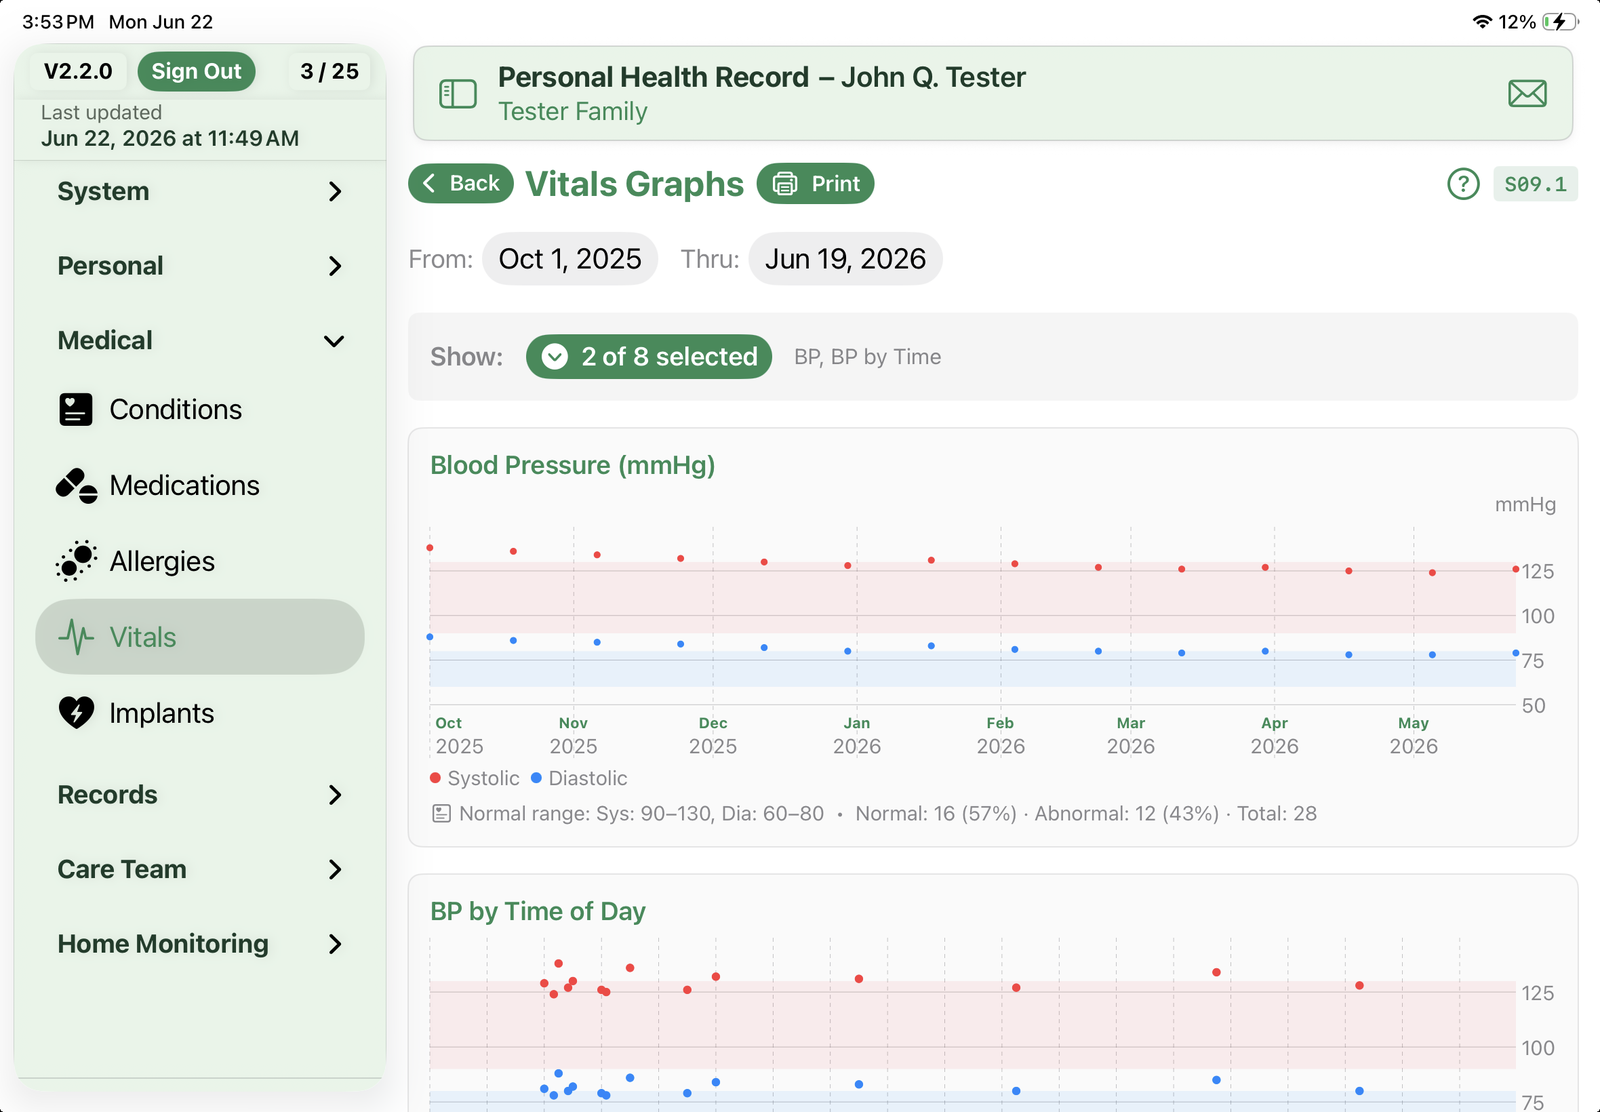Tap the Wi-Fi status icon
1600x1112 pixels.
[x=1482, y=22]
